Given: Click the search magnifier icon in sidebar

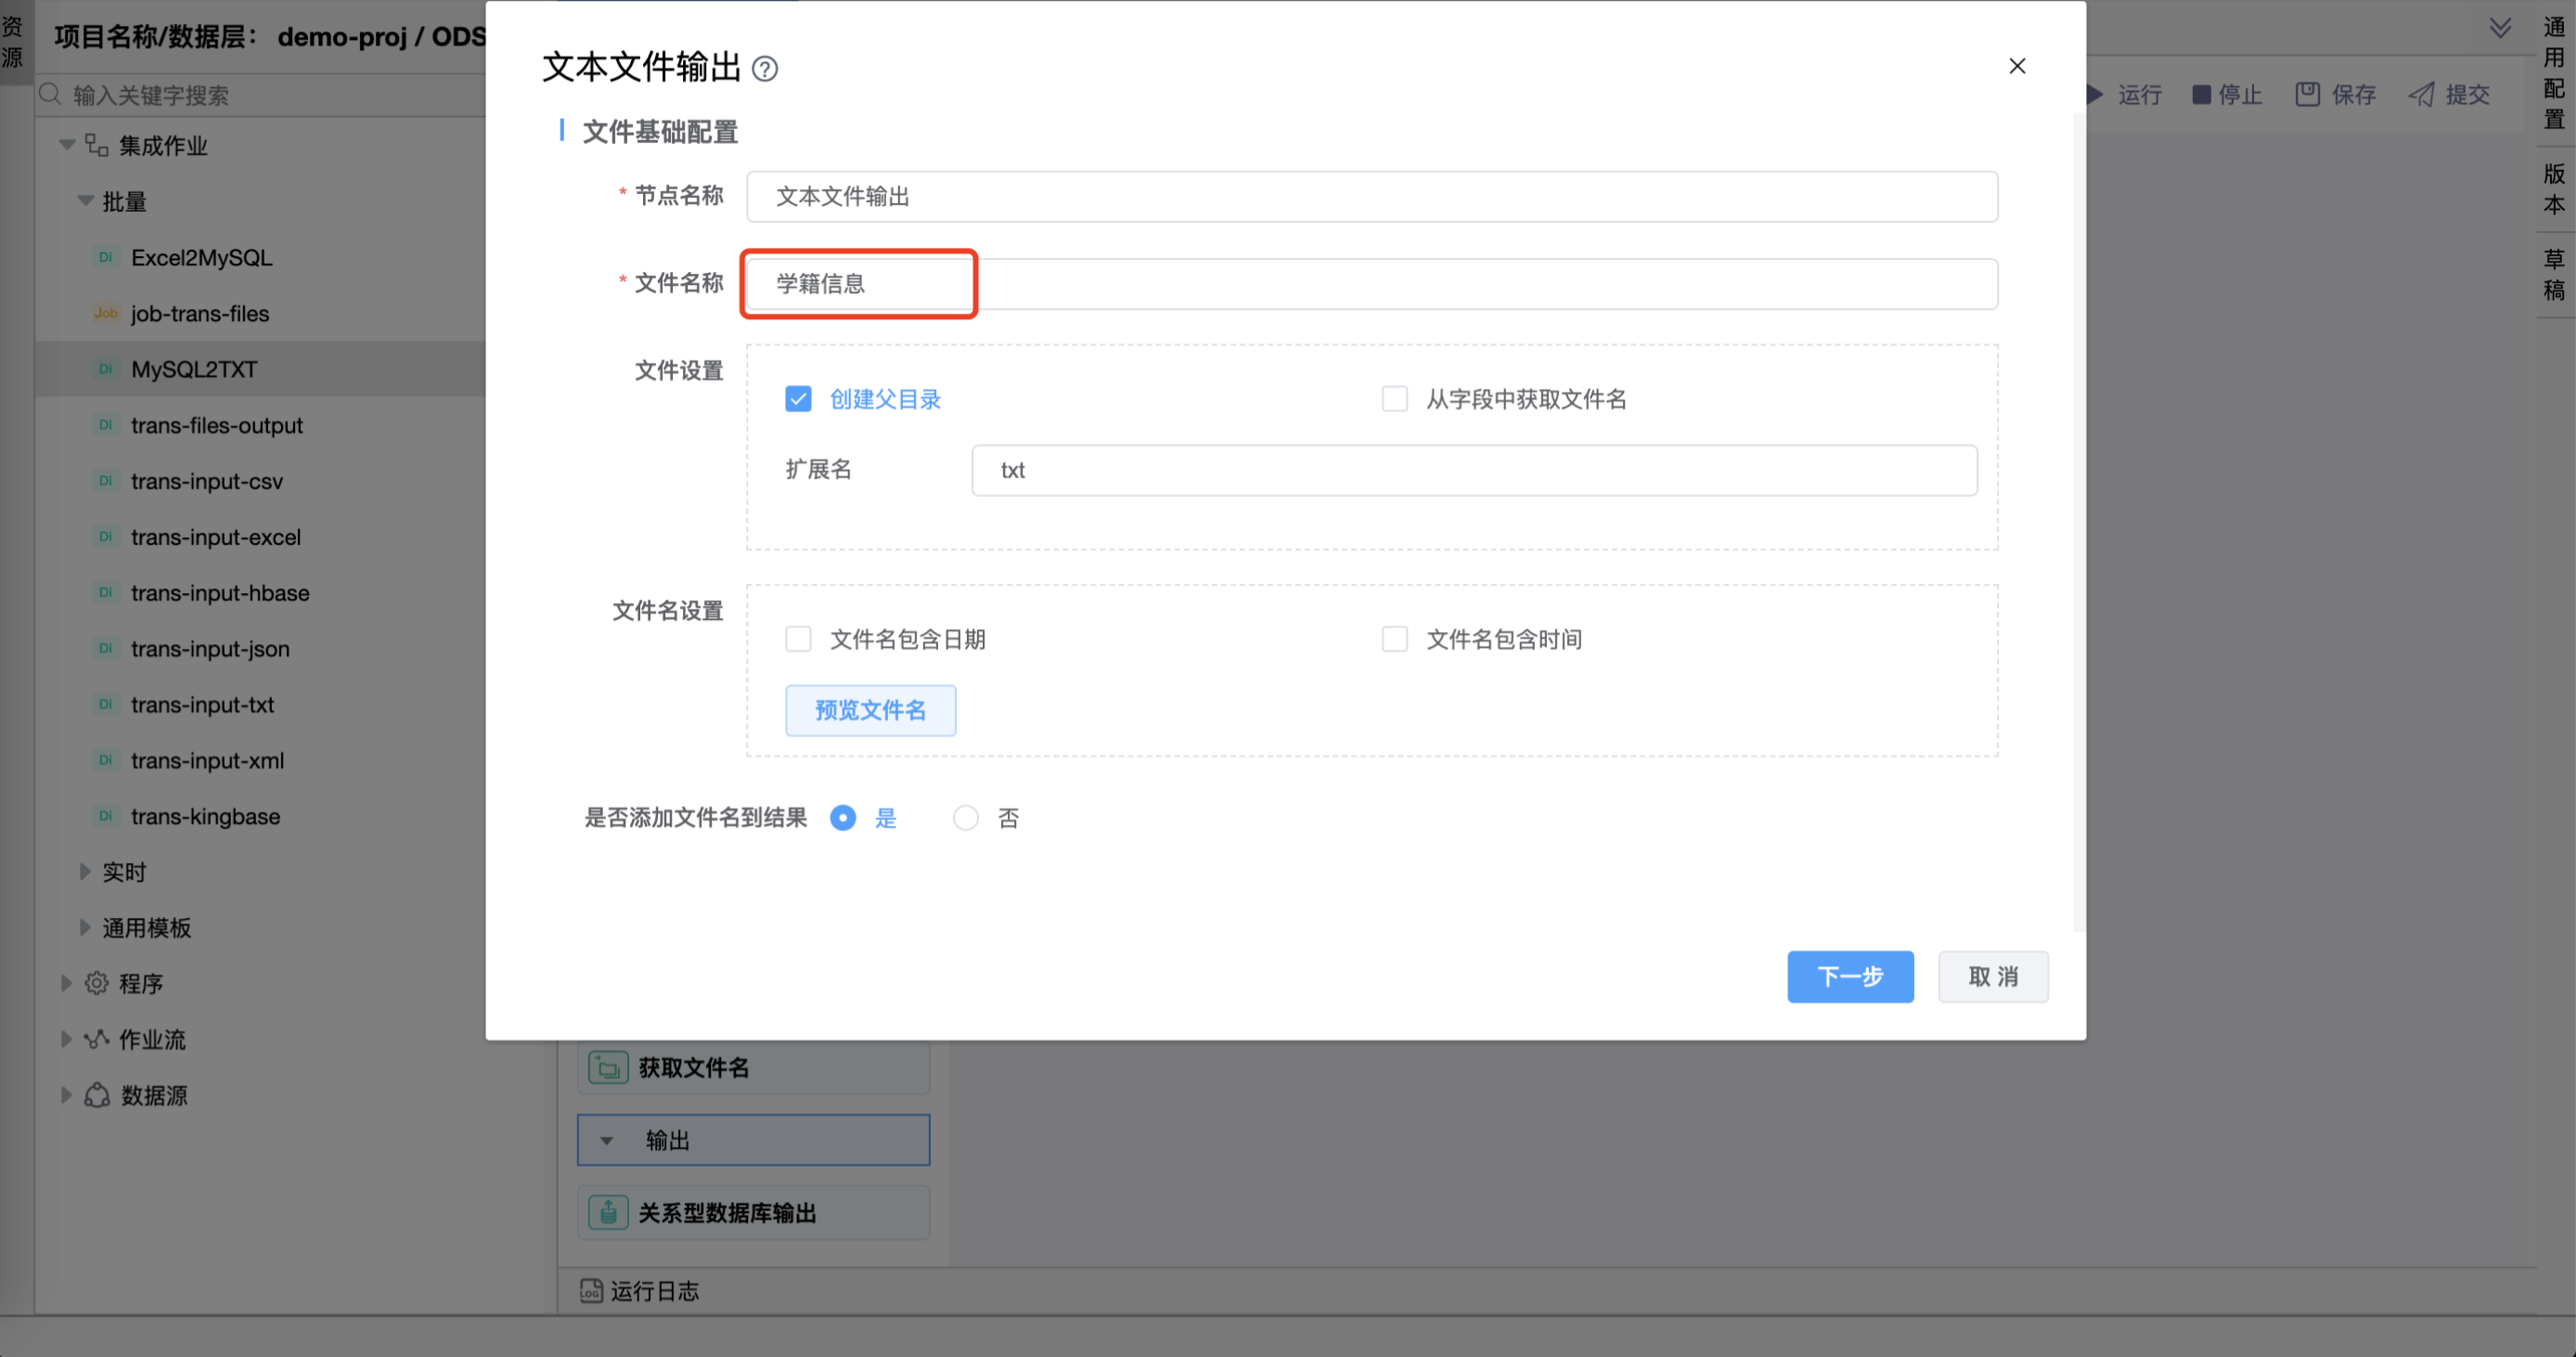Looking at the screenshot, I should pos(50,95).
